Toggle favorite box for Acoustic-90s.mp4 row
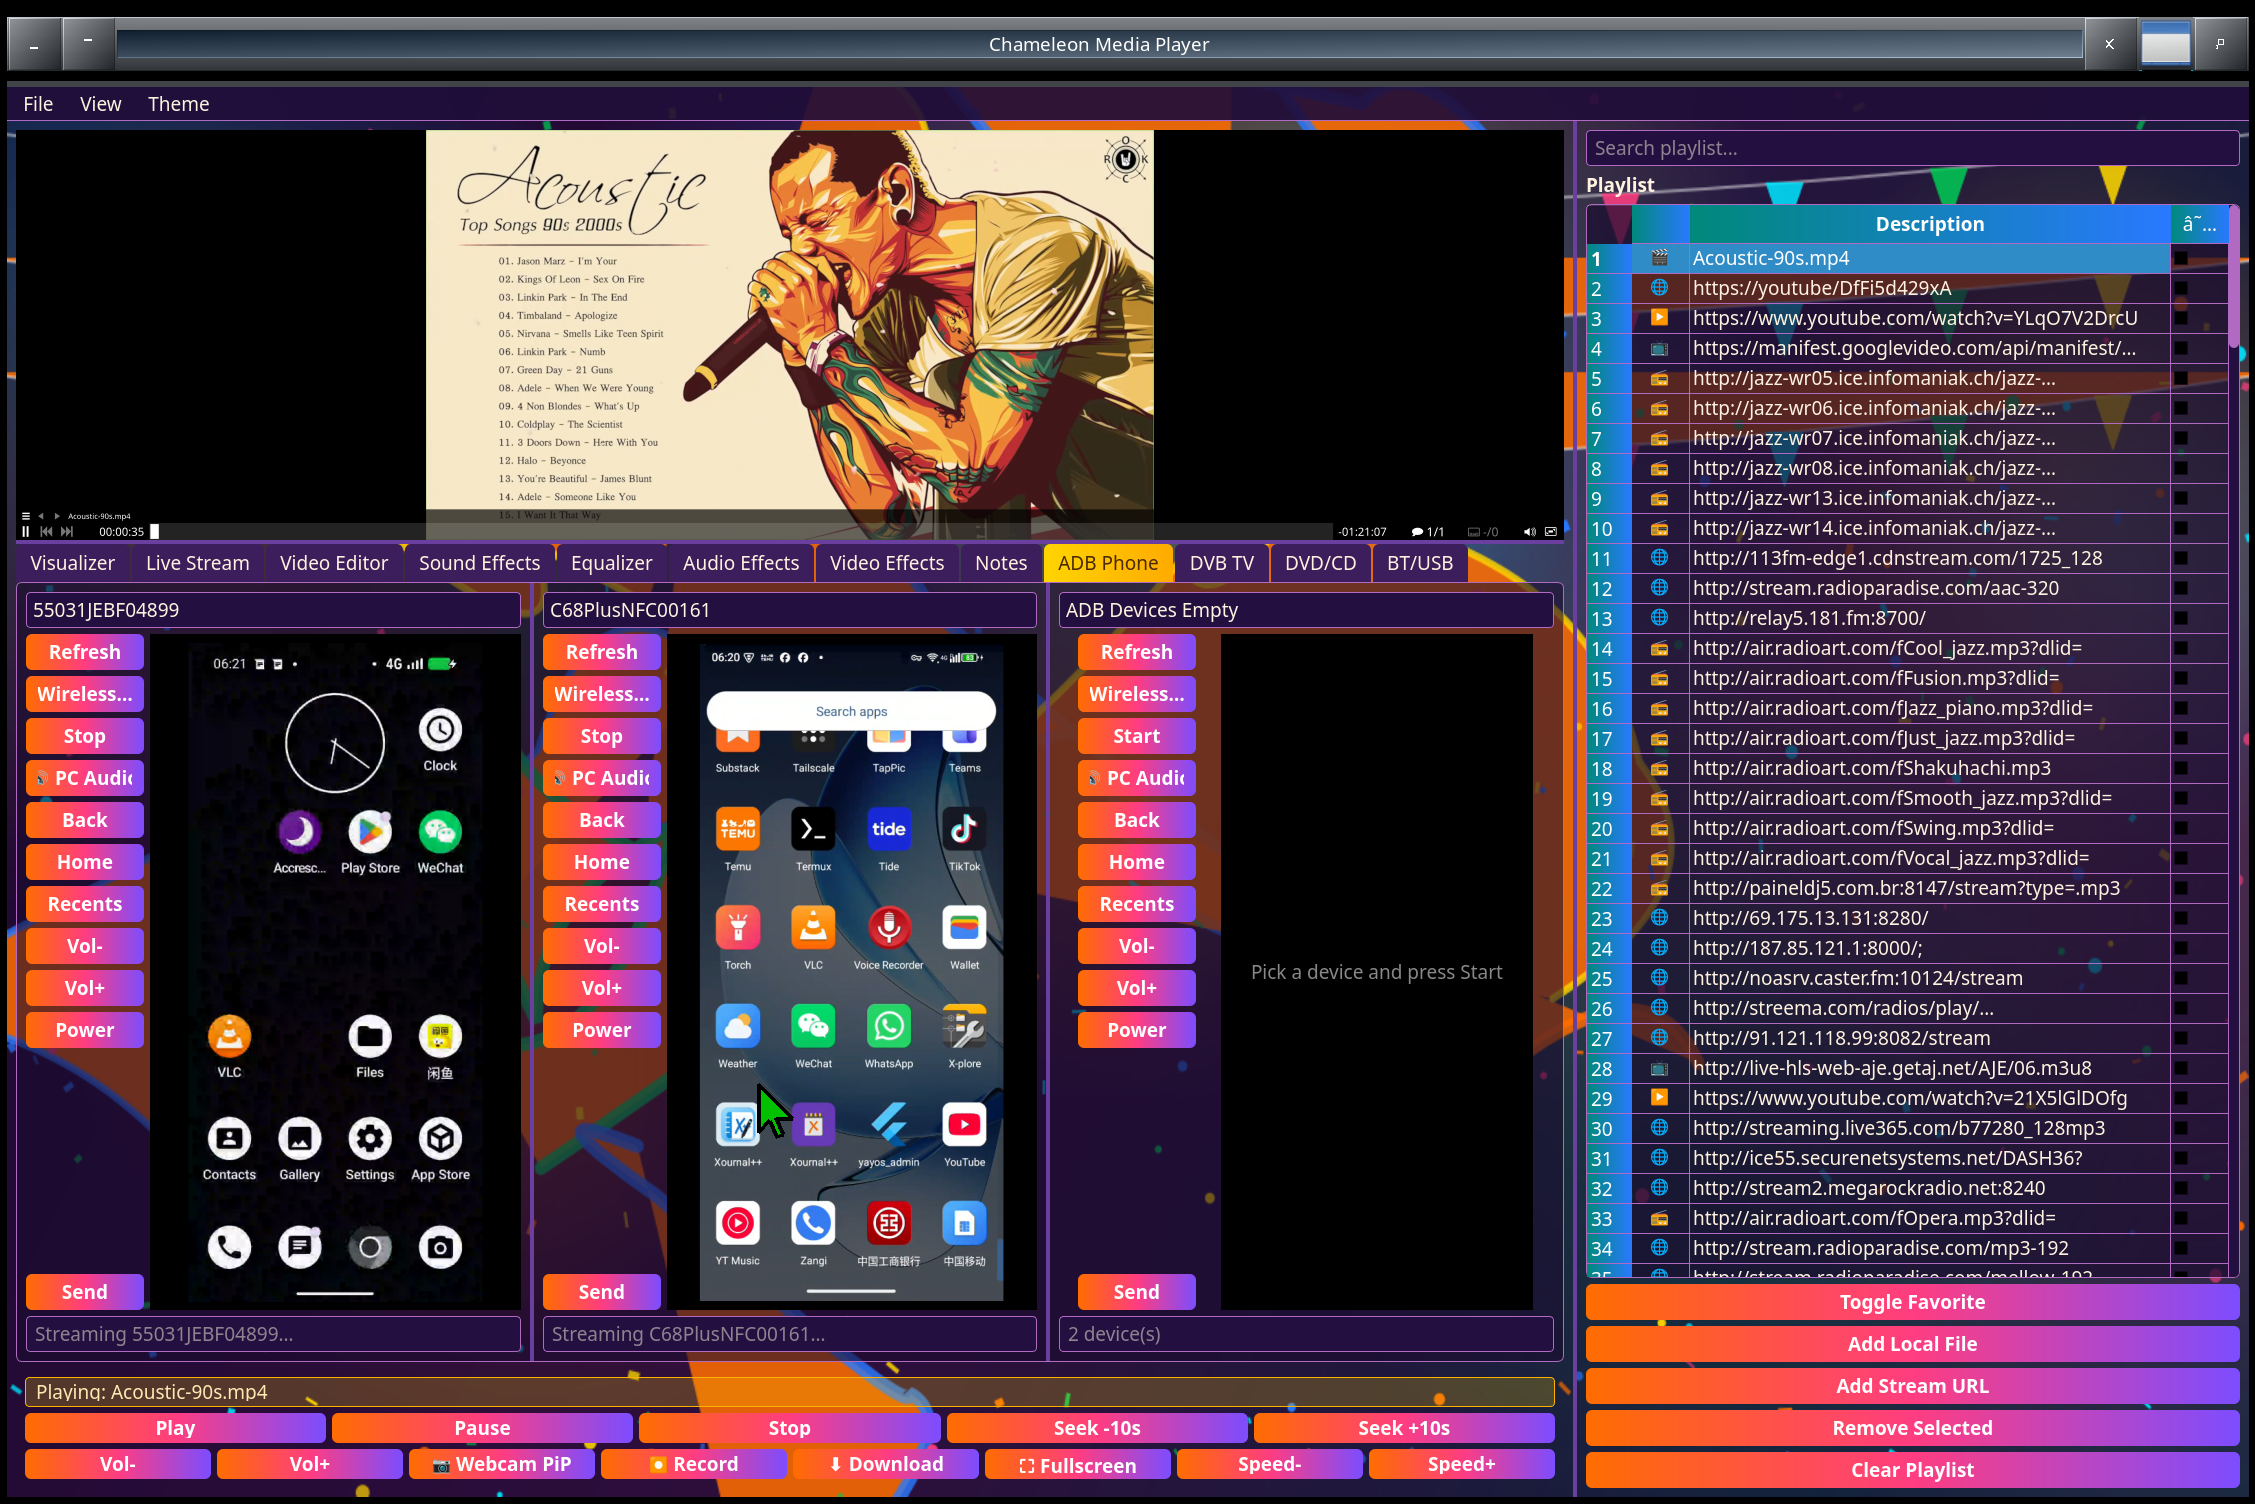 click(2181, 258)
